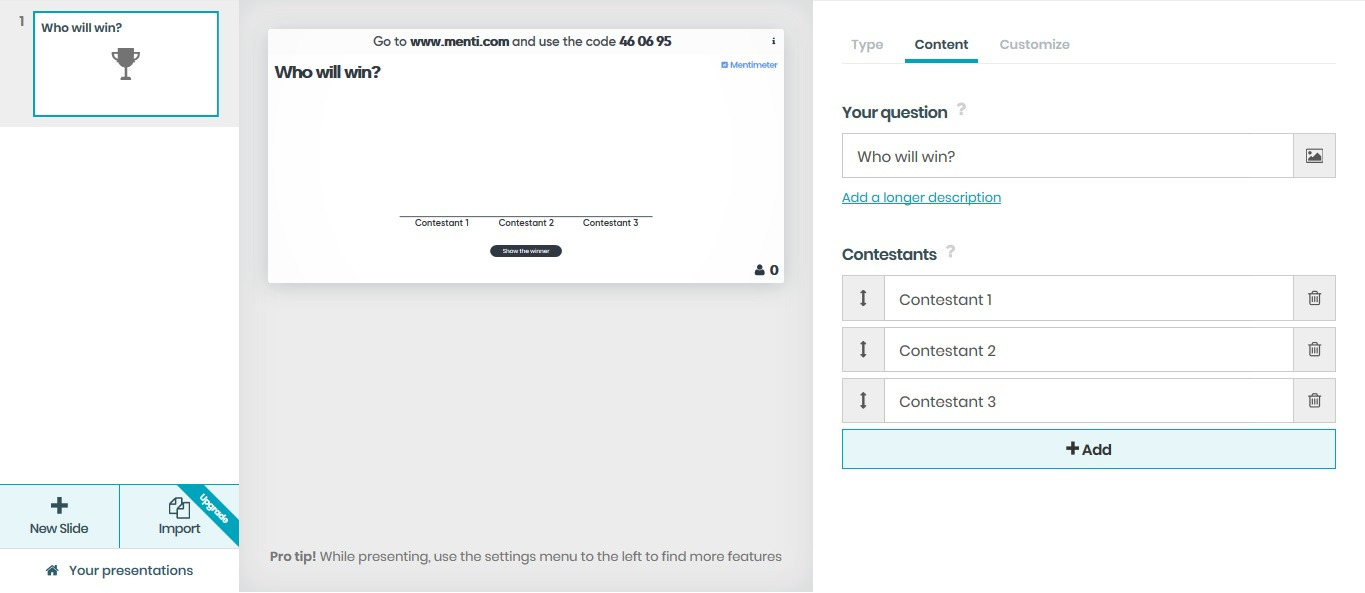Select slide 1 thumbnail Who will win?

[126, 64]
